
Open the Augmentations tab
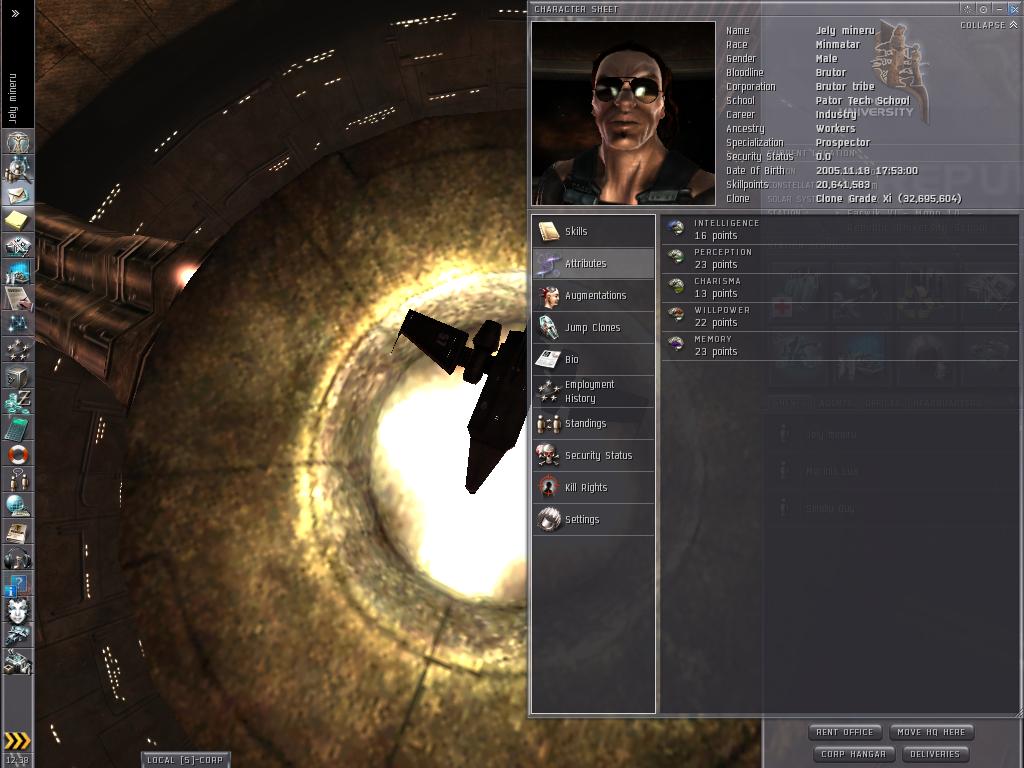tap(594, 295)
